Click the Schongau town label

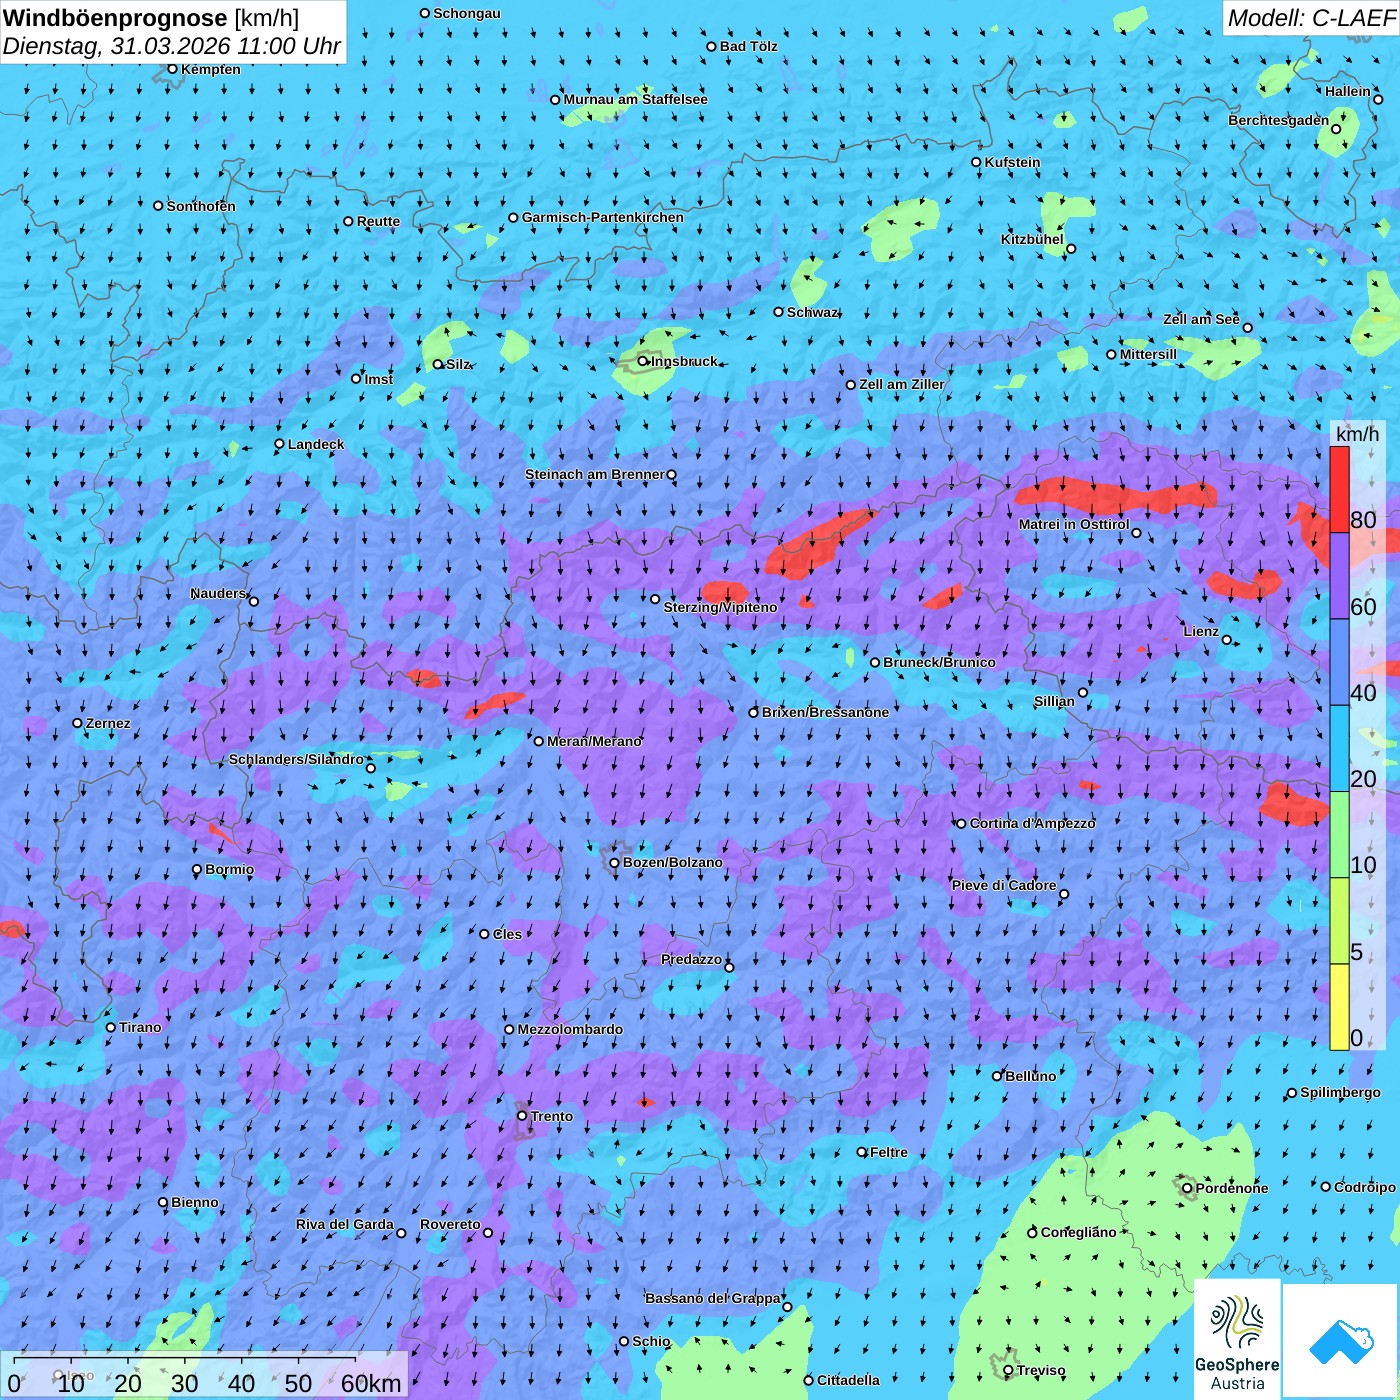click(467, 13)
